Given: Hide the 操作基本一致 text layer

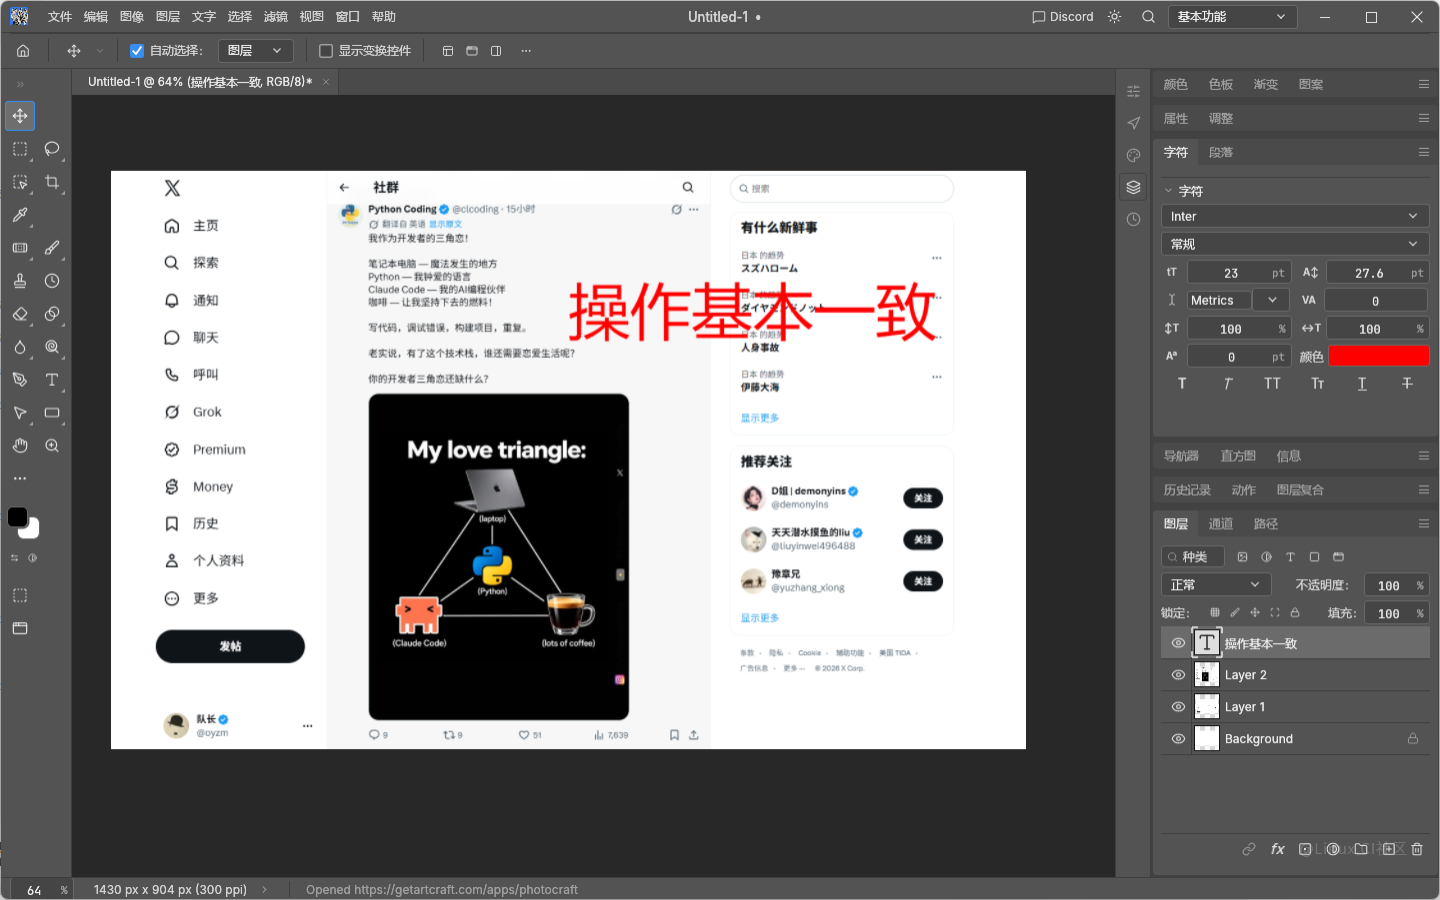Looking at the screenshot, I should (x=1178, y=643).
